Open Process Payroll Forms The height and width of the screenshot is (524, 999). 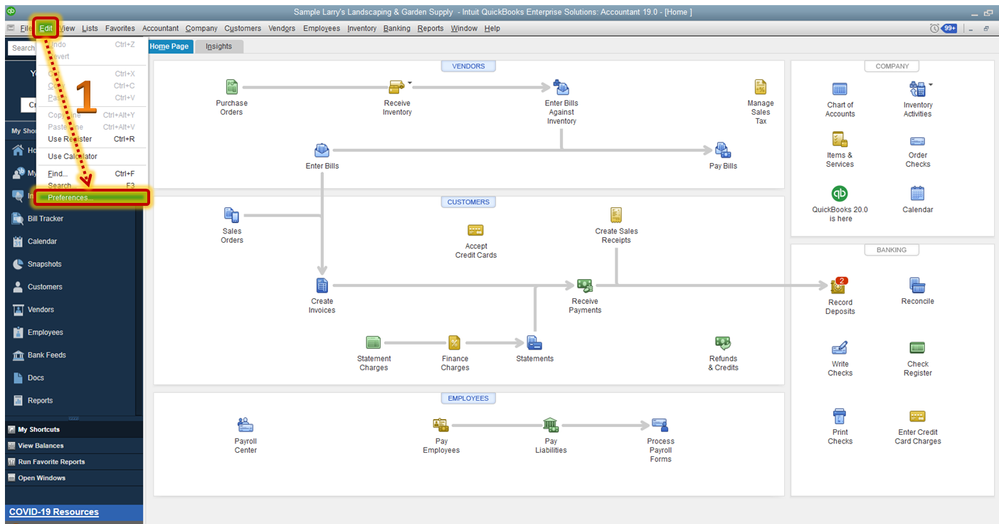[660, 425]
